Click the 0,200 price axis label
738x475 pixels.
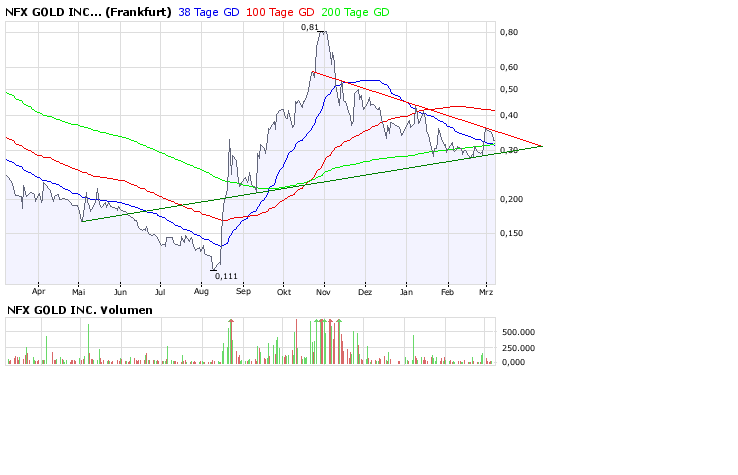point(510,199)
